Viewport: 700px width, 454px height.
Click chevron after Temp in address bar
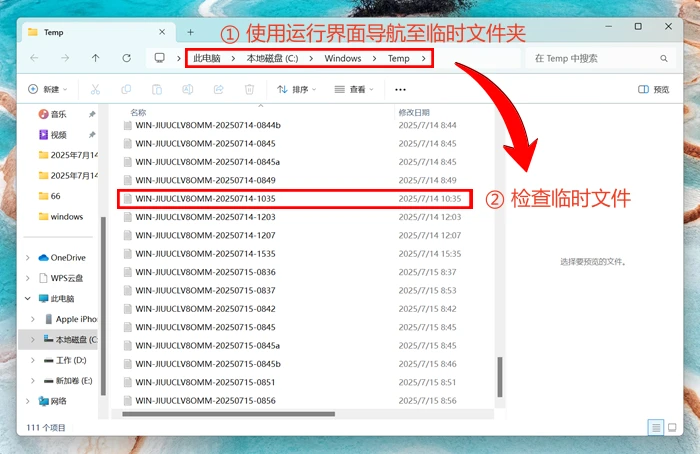(x=424, y=58)
